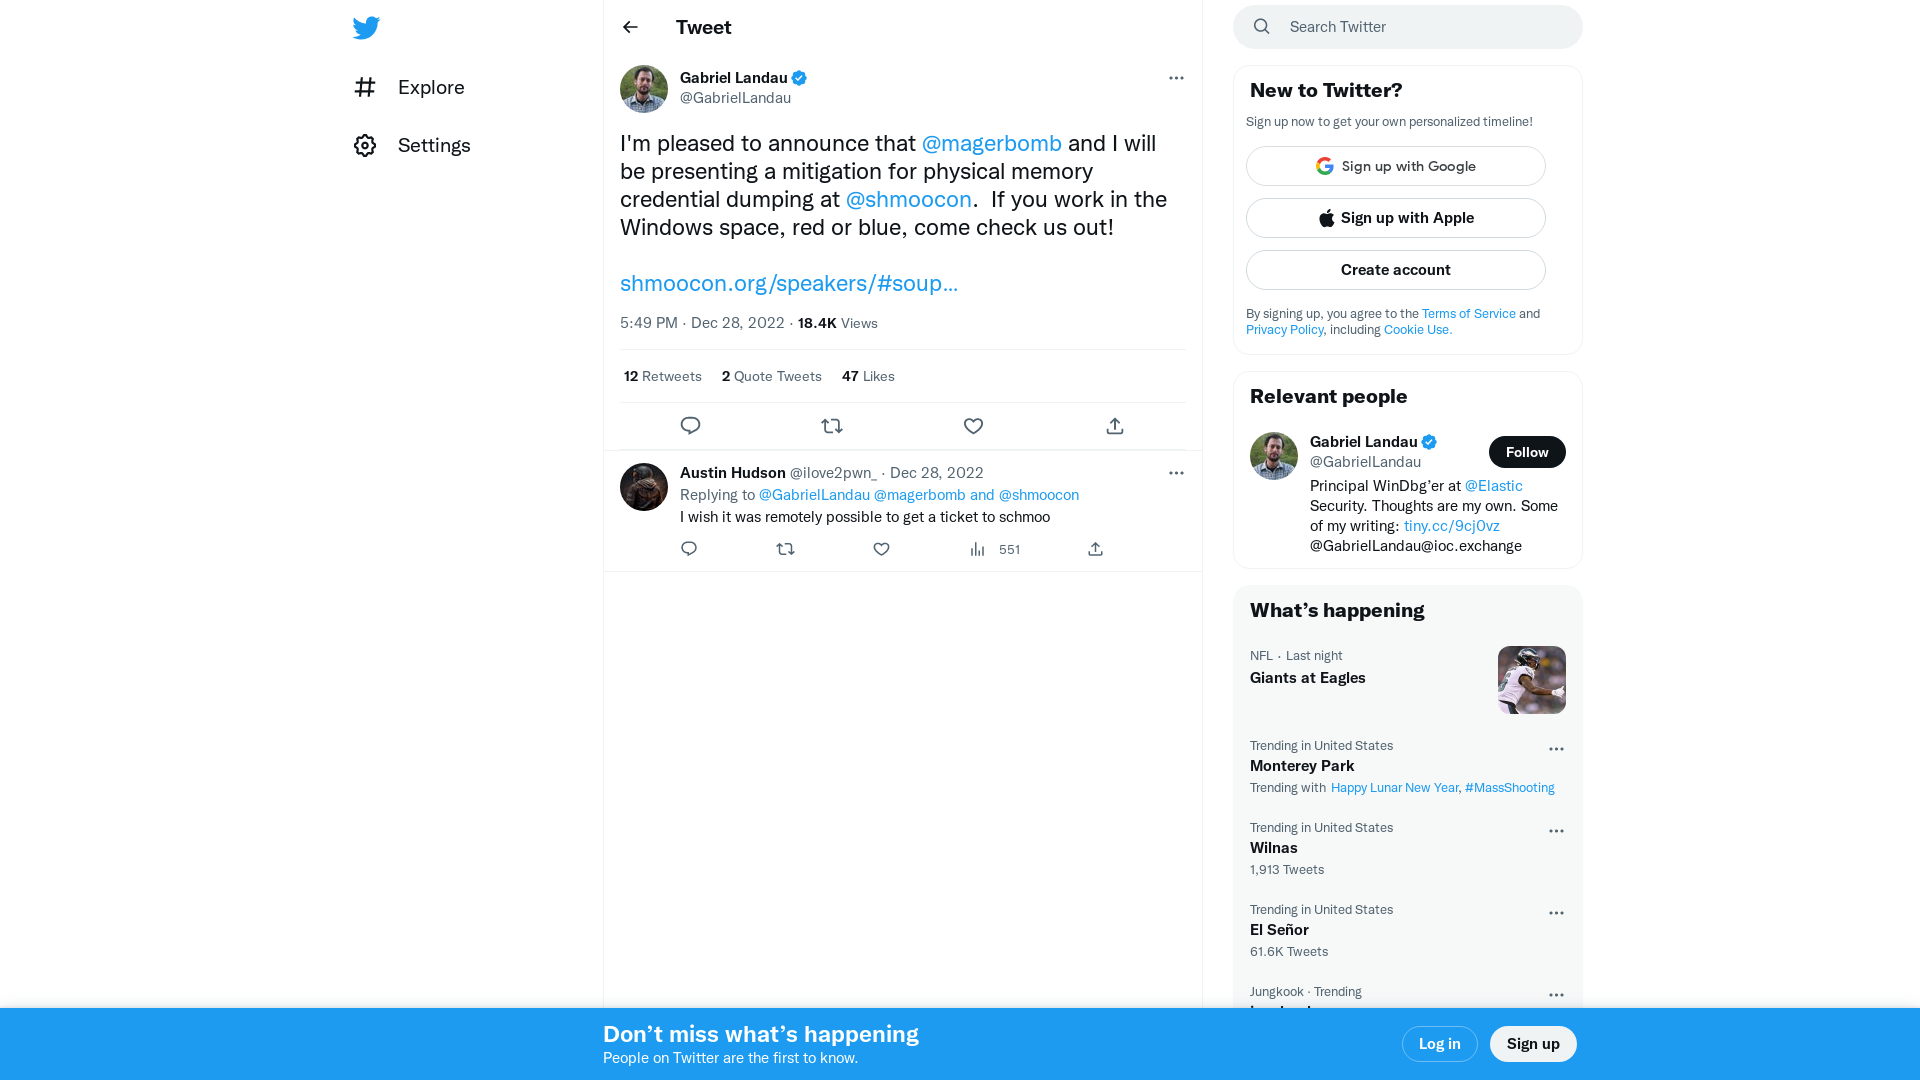Click the retweet icon on Austin Hudson reply
Image resolution: width=1920 pixels, height=1080 pixels.
785,549
